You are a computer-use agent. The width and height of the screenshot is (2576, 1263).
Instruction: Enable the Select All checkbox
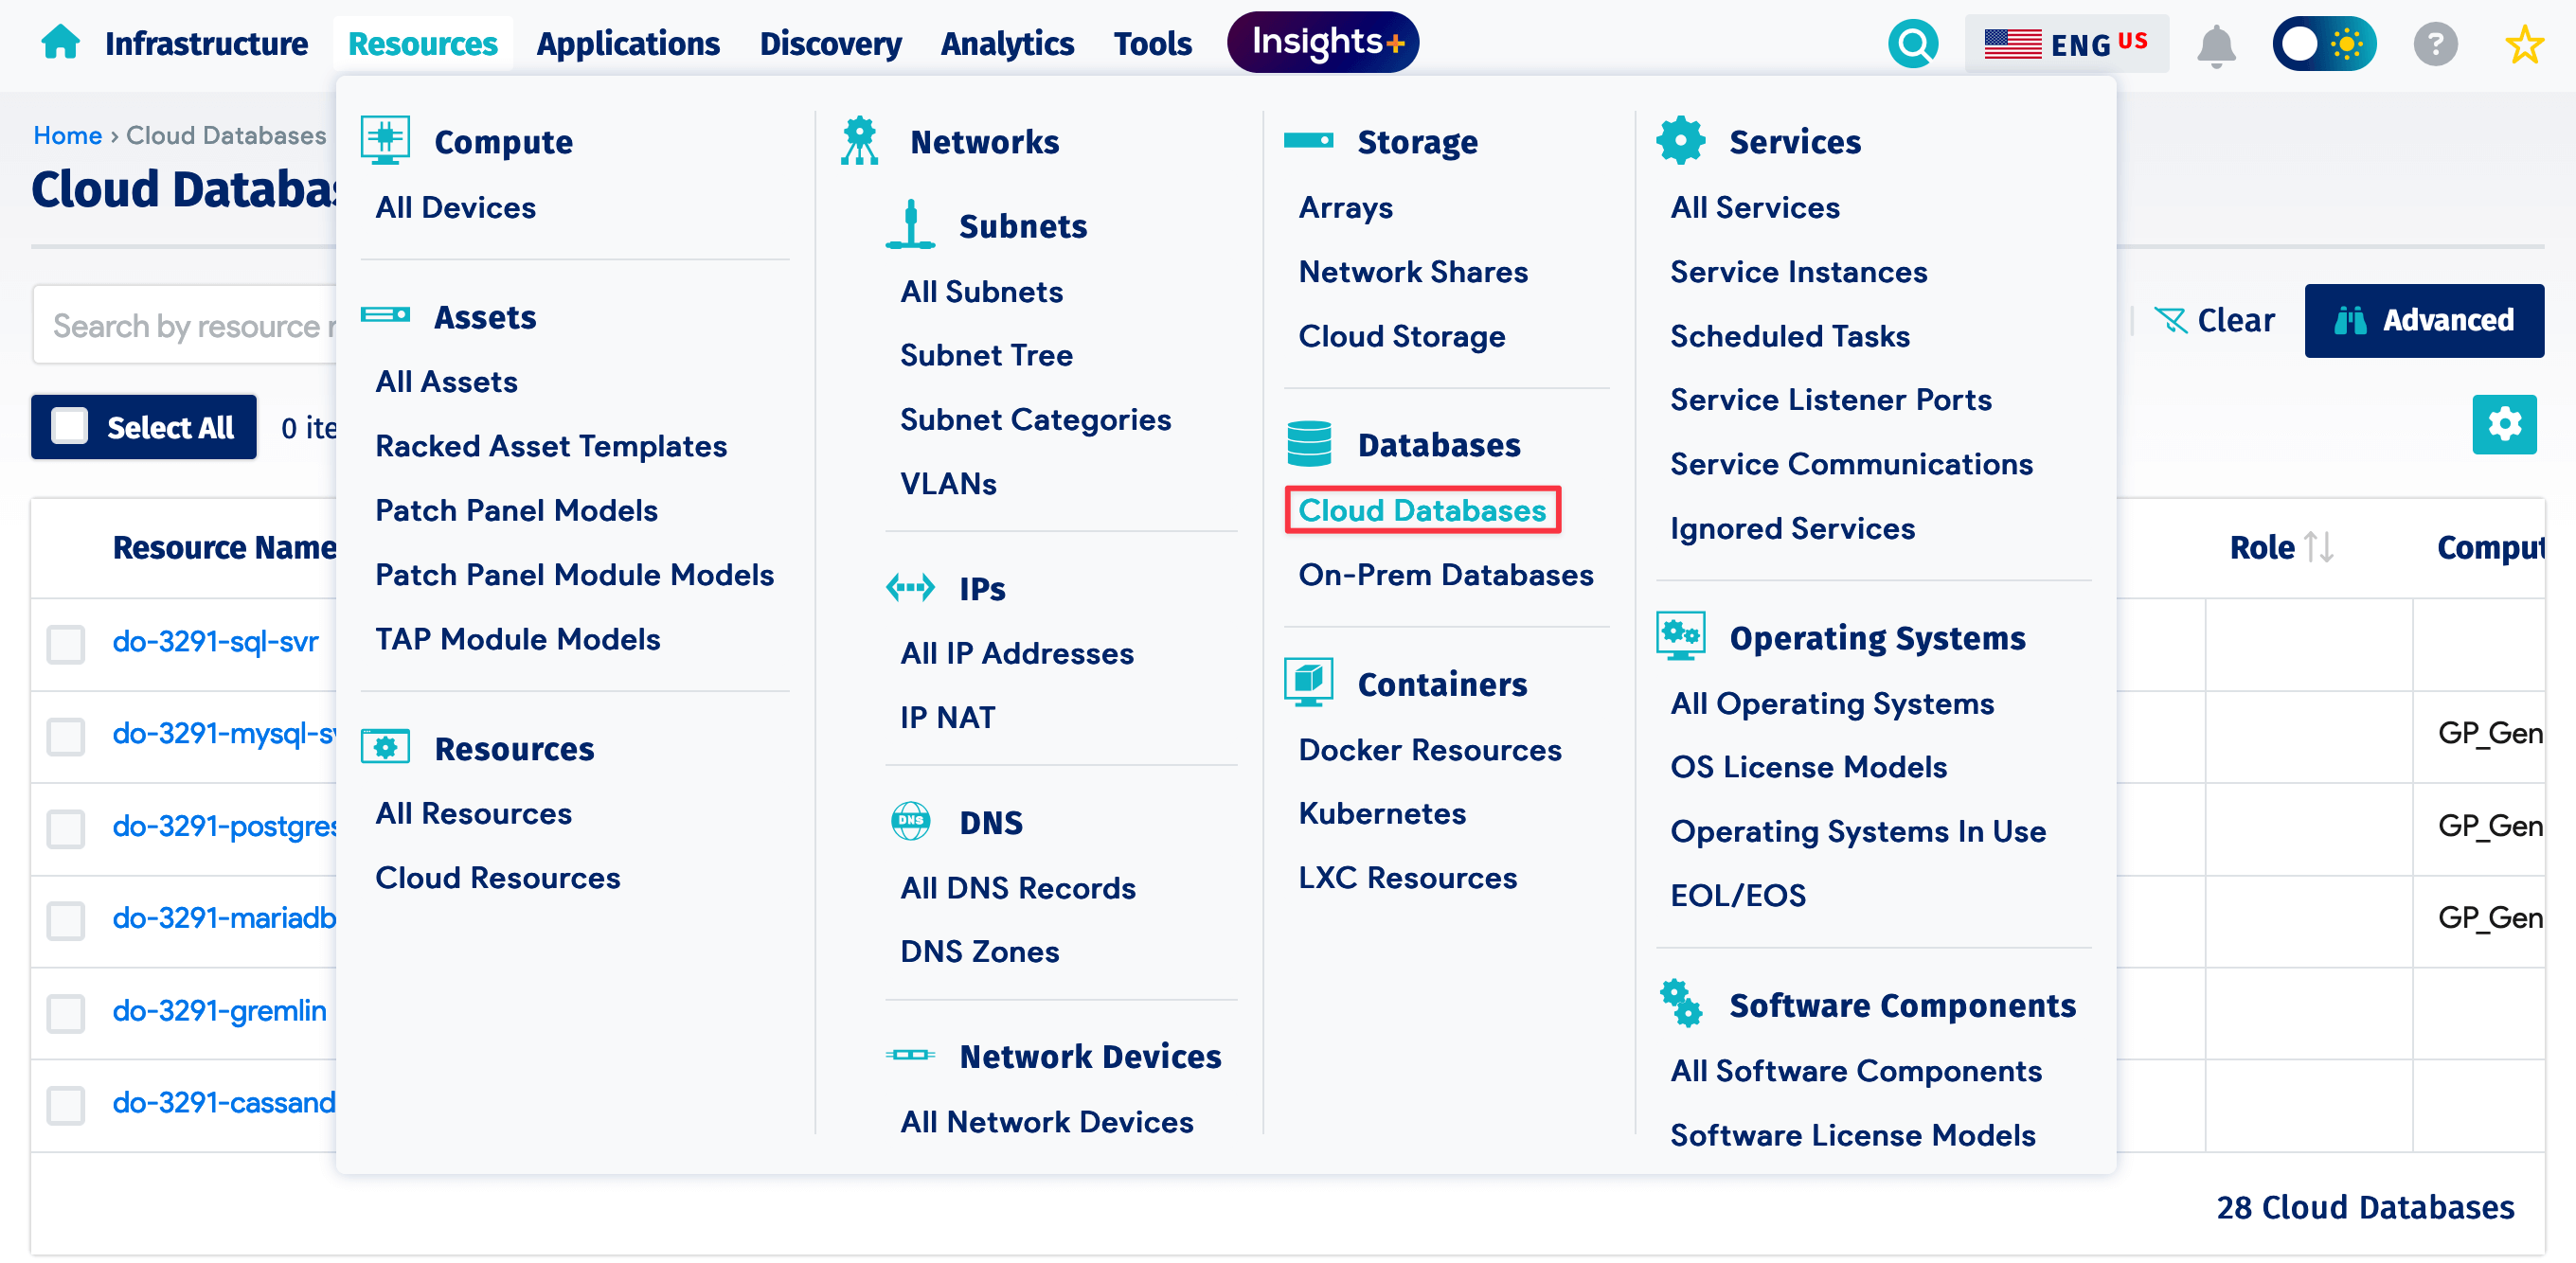(69, 426)
